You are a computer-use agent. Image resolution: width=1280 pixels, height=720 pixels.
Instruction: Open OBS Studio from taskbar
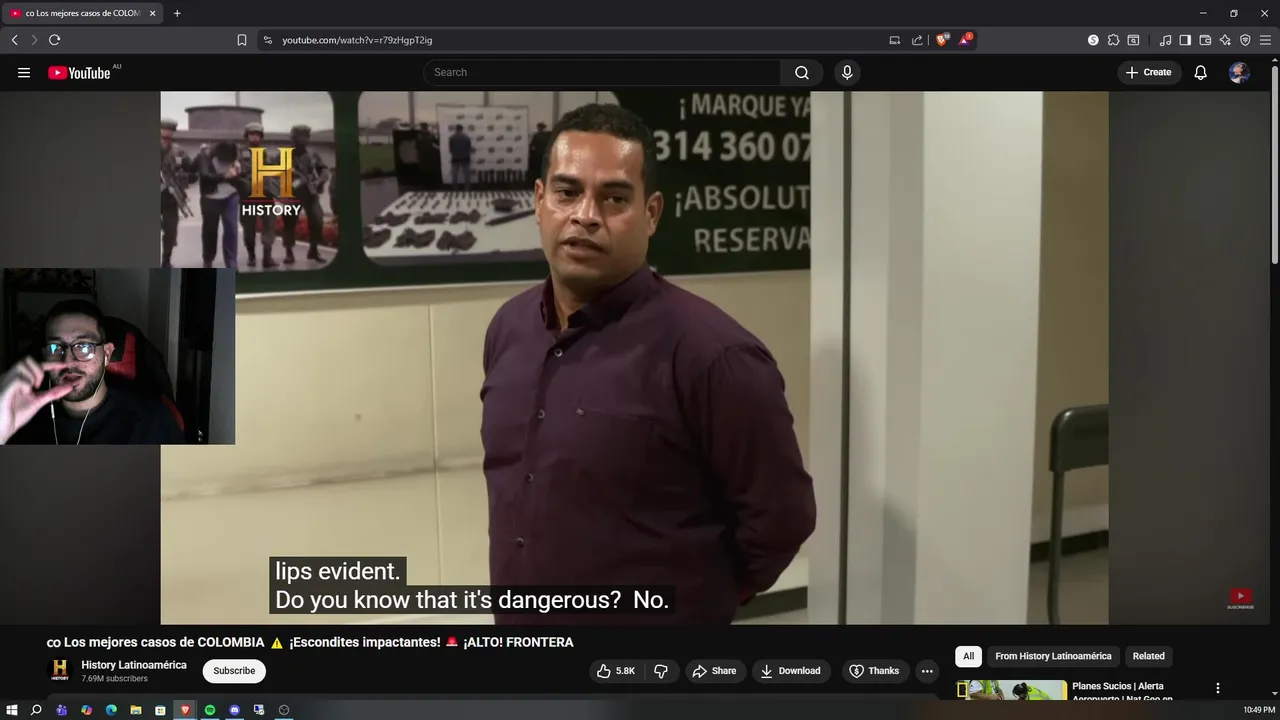click(284, 710)
